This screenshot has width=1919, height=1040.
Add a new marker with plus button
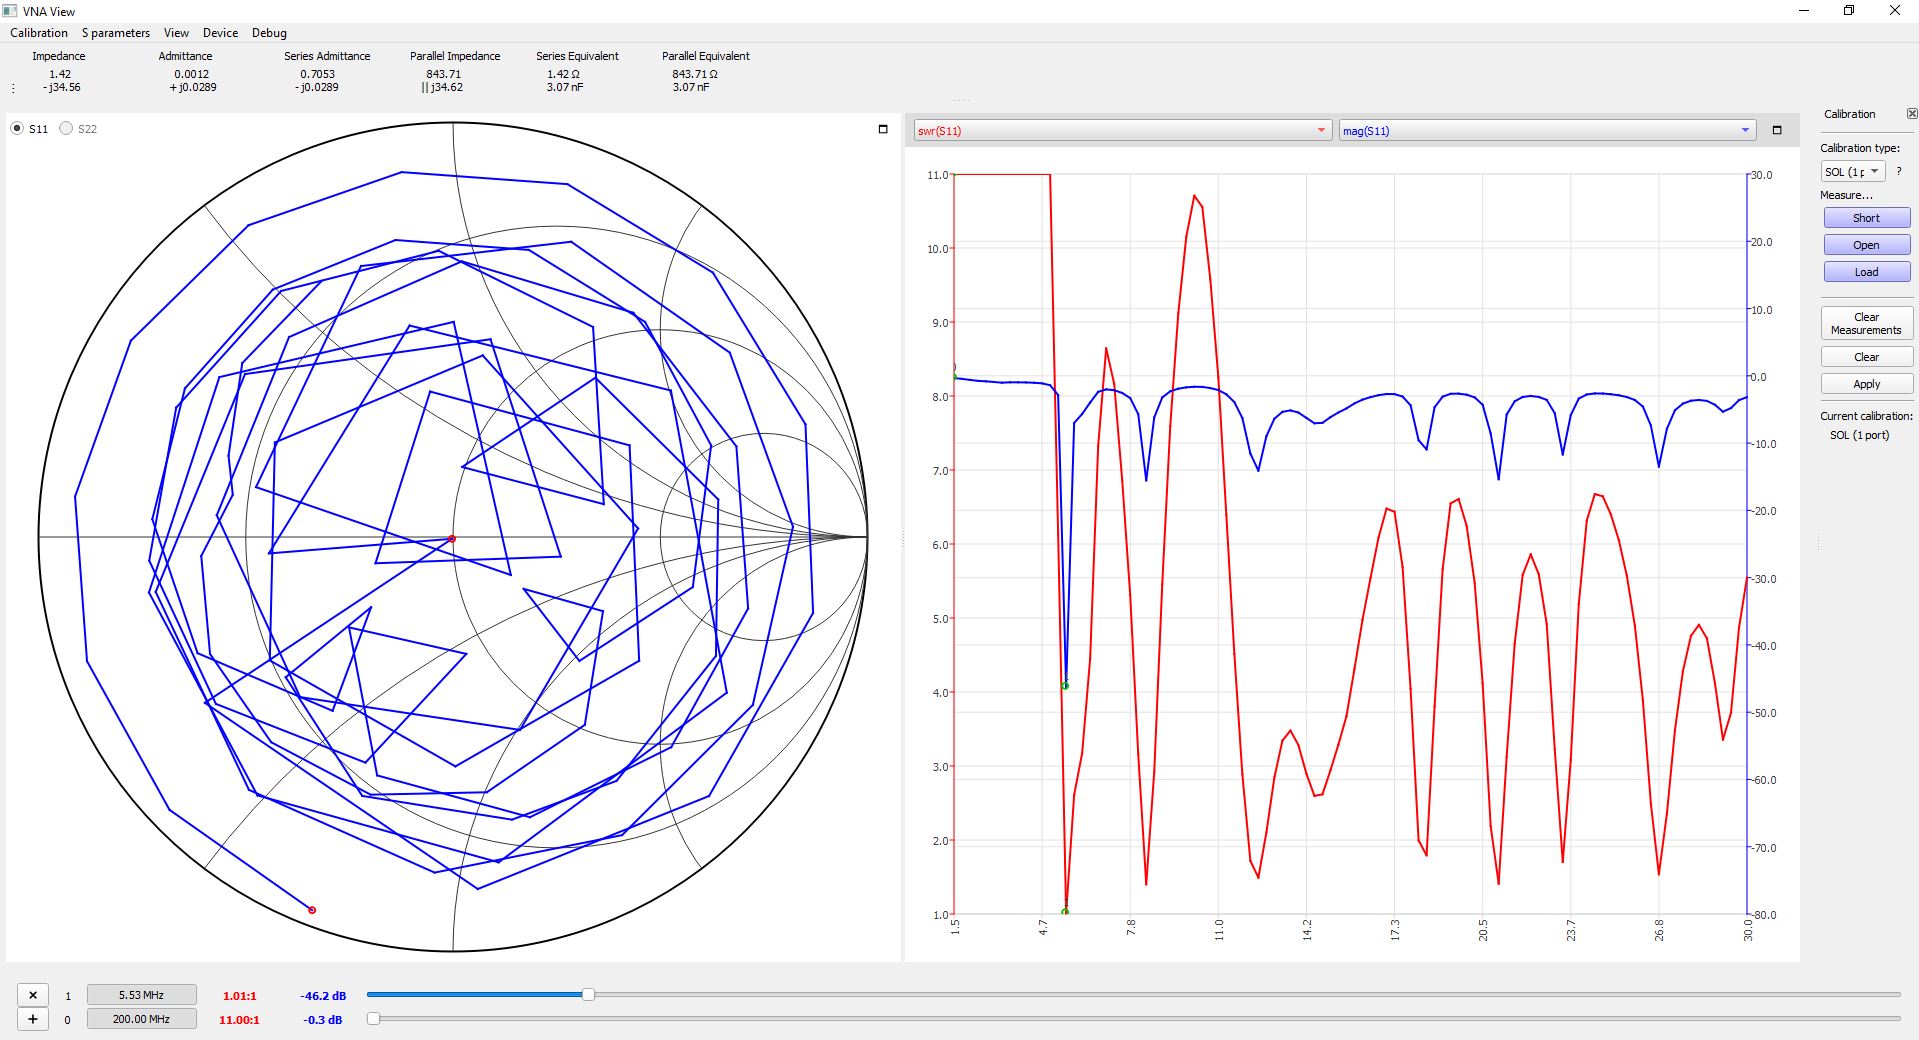tap(33, 1019)
